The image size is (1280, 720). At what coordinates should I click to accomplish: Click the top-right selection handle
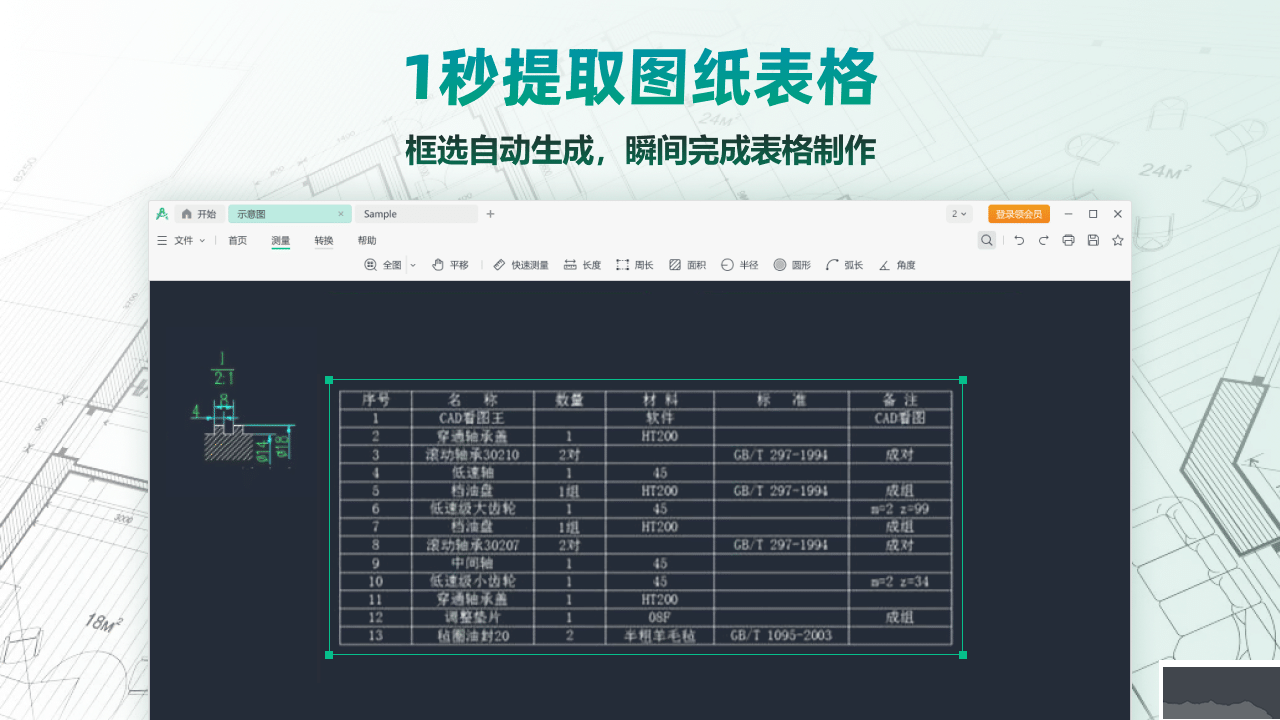pos(963,380)
